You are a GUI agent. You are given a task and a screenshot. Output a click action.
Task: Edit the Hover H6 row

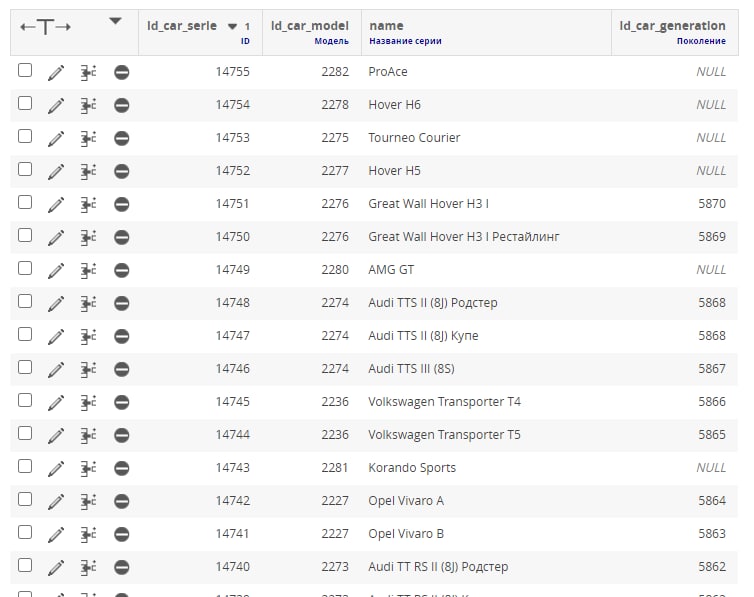[x=56, y=106]
